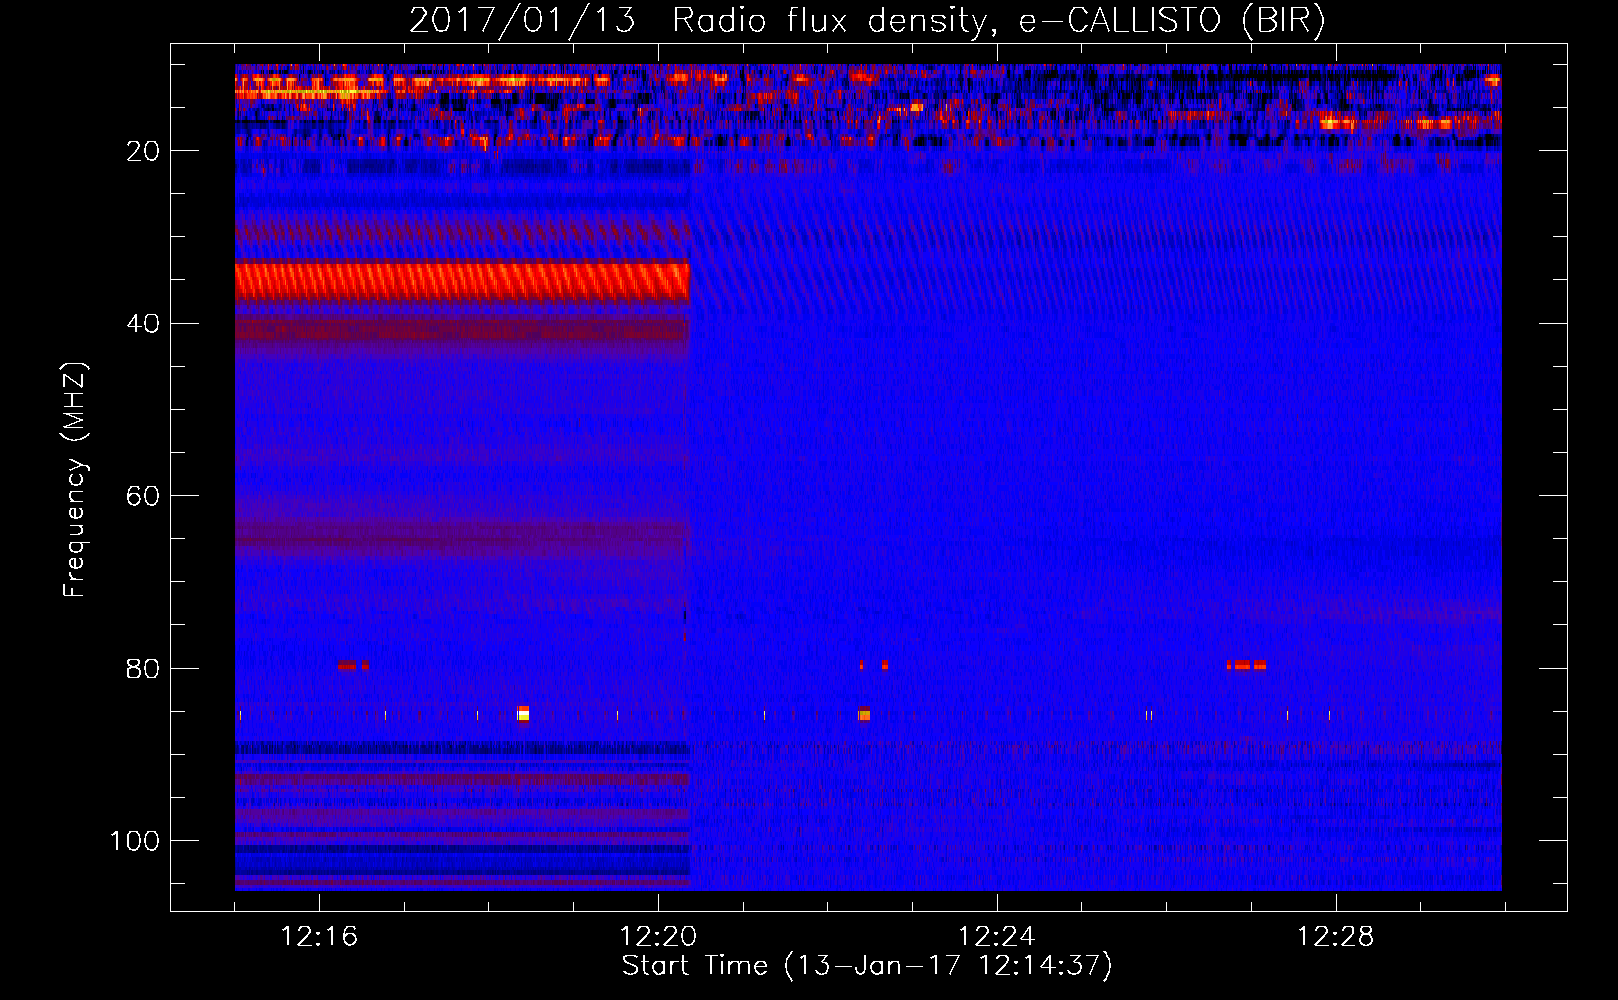This screenshot has width=1618, height=1000.
Task: Click the 12:24 time tick label
Action: (x=997, y=937)
